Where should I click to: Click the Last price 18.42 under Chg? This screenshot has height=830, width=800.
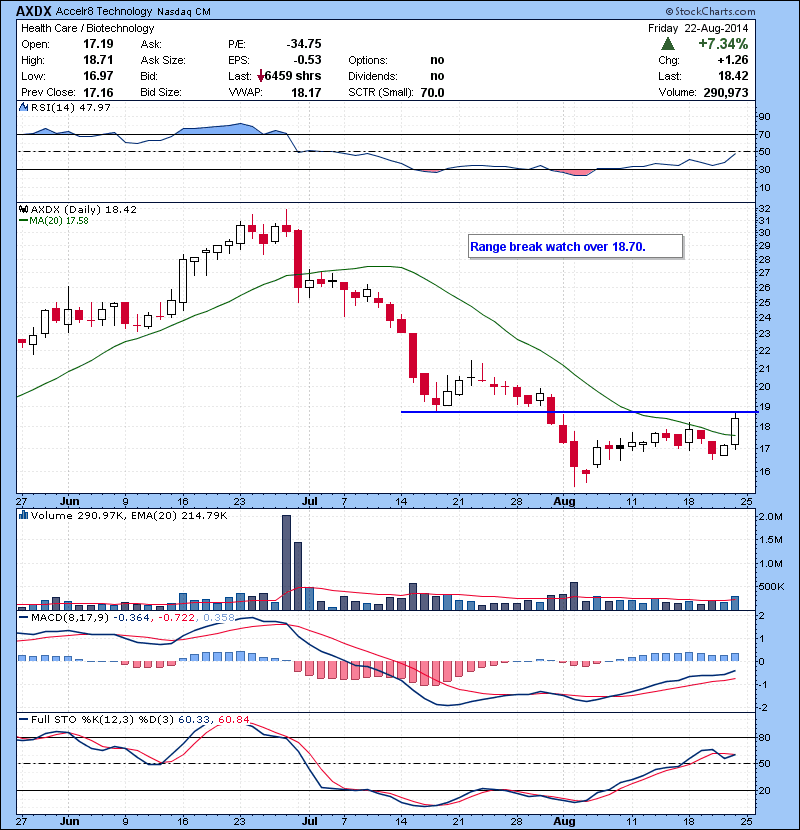[x=733, y=76]
